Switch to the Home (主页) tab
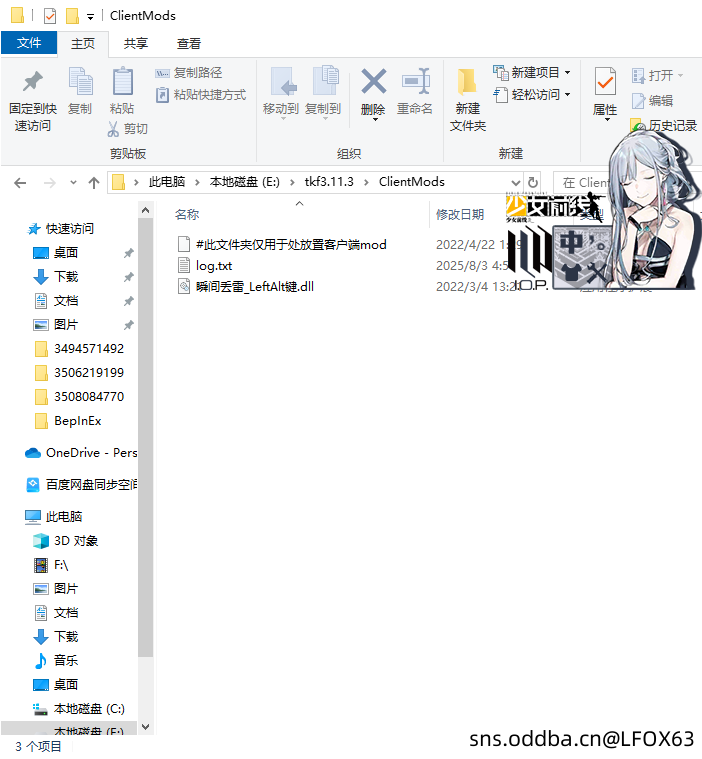 tap(83, 44)
